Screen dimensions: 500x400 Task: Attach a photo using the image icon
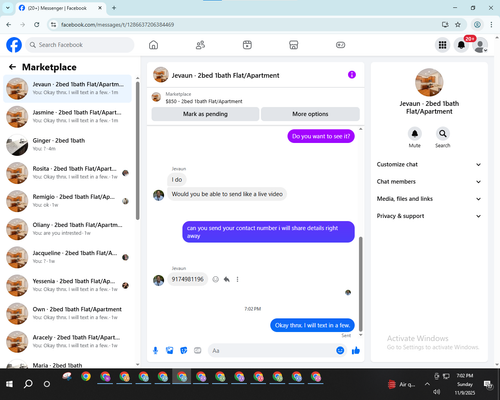point(169,350)
